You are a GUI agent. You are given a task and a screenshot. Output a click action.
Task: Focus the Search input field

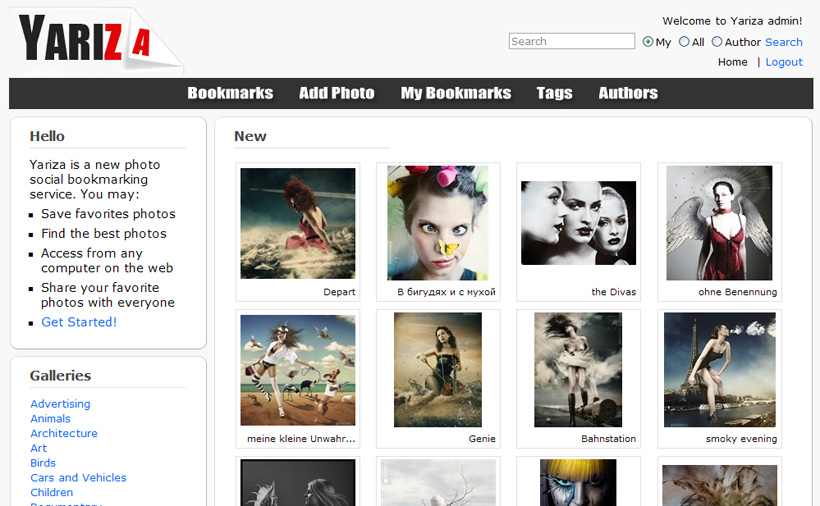[x=572, y=41]
